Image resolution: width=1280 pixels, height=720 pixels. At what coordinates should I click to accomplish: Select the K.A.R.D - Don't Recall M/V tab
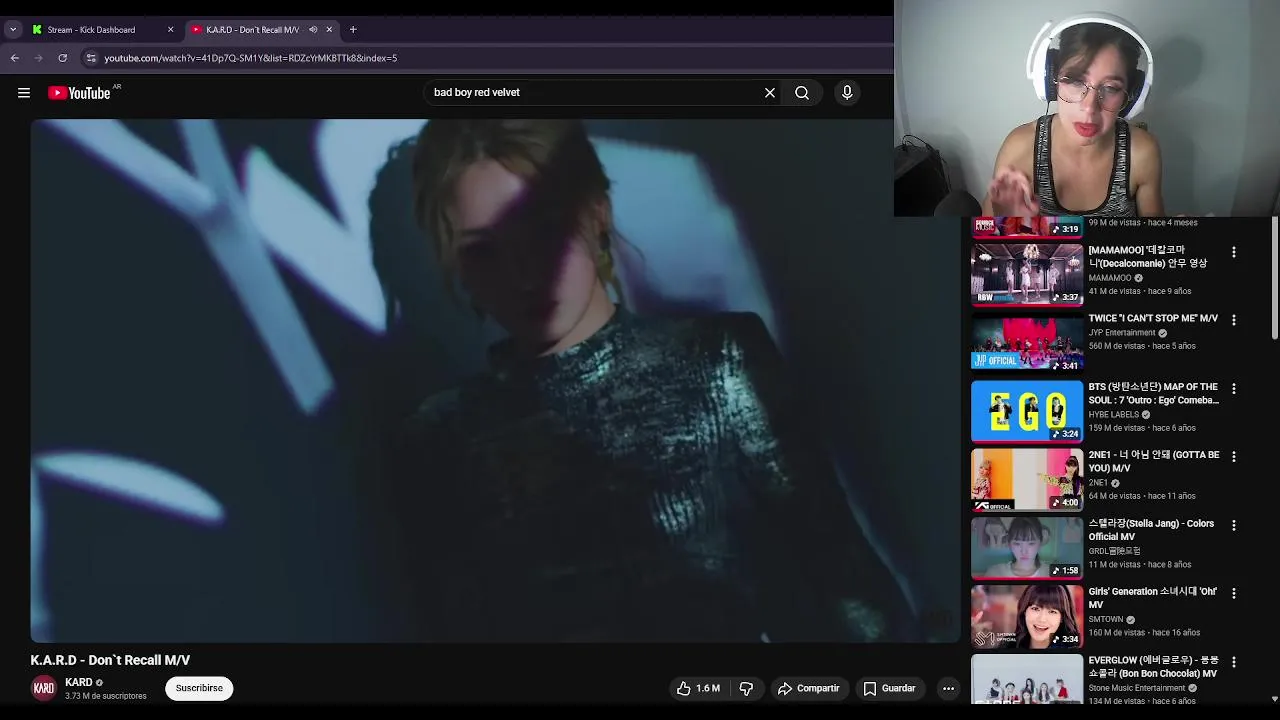tap(252, 30)
